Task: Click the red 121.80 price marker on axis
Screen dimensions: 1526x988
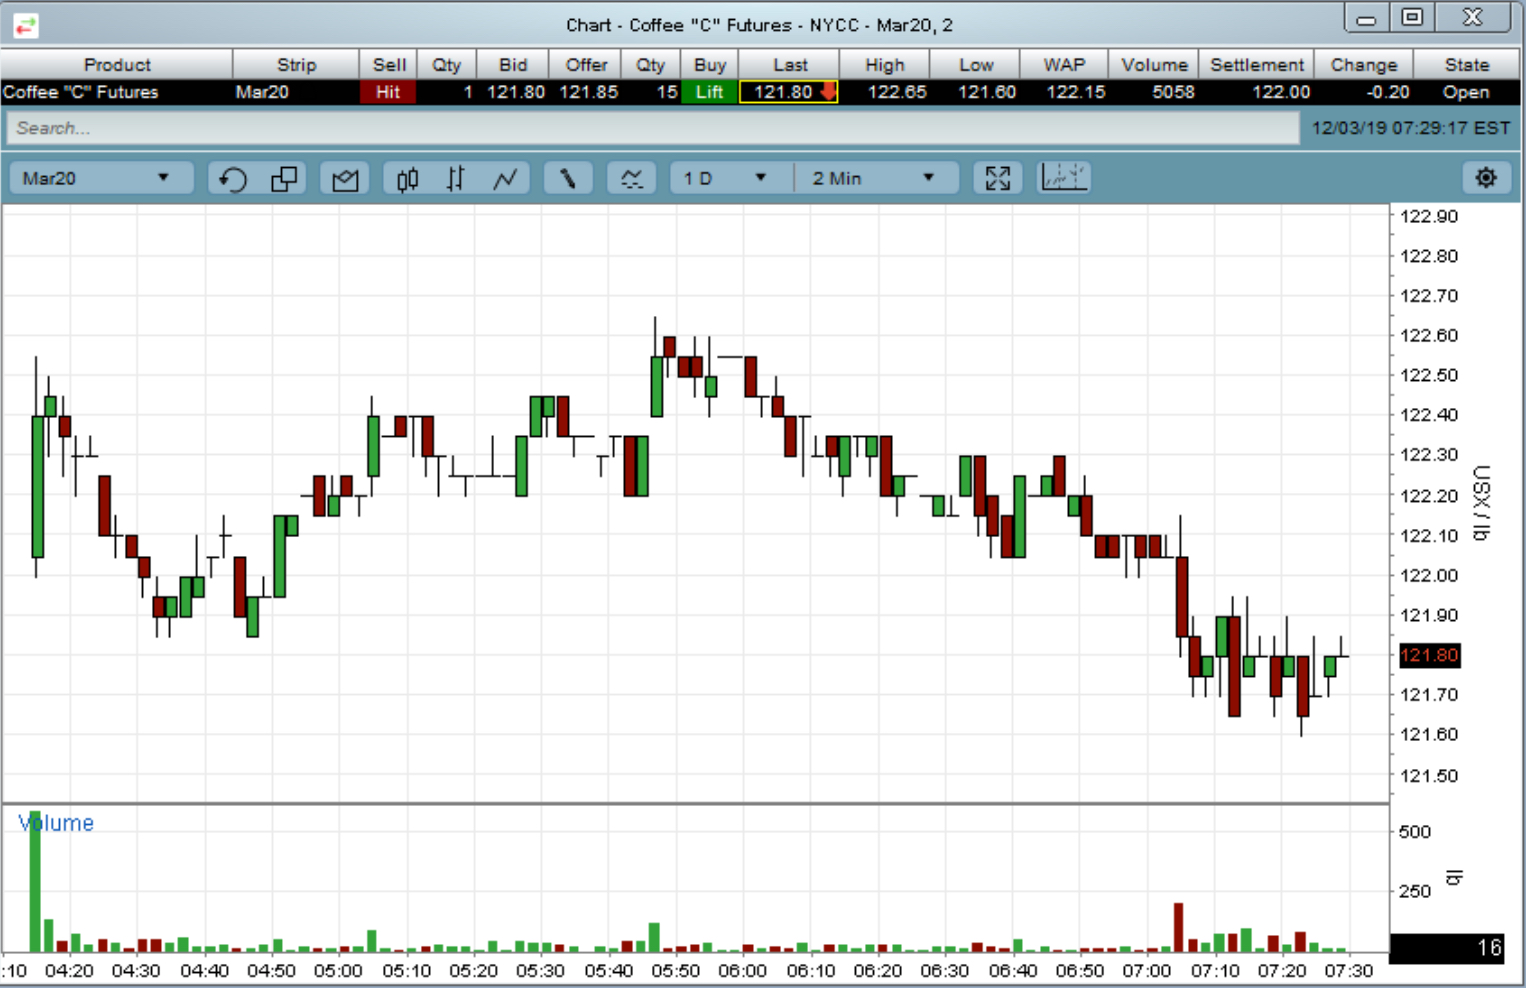Action: pyautogui.click(x=1429, y=655)
